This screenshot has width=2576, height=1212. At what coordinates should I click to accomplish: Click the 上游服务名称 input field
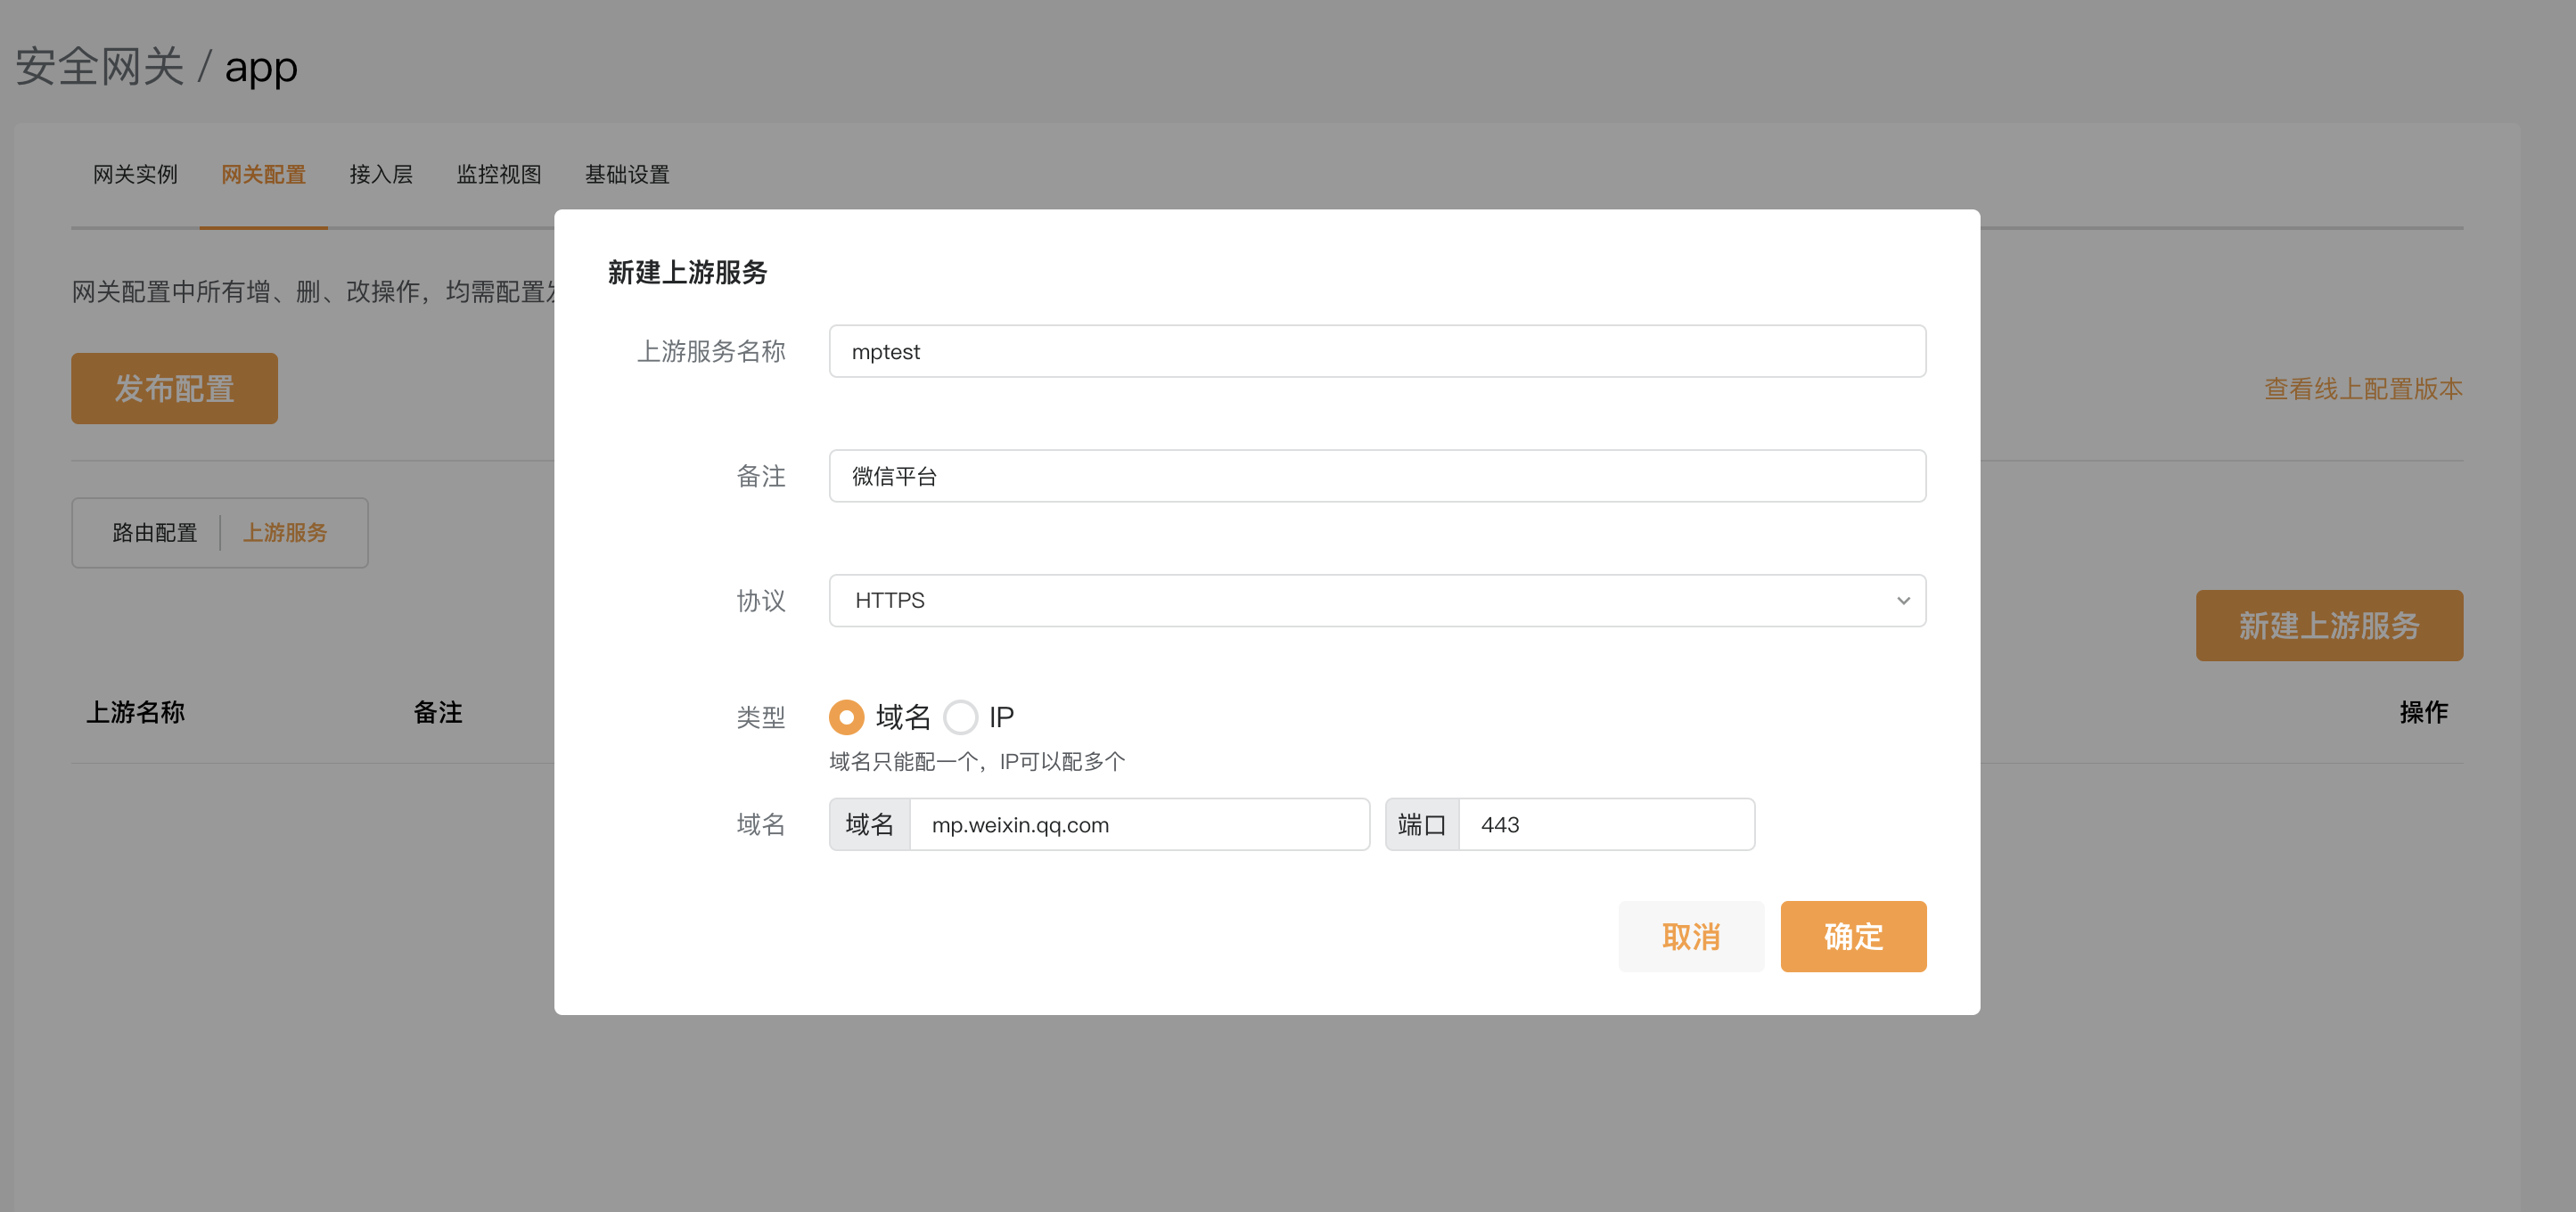1376,351
